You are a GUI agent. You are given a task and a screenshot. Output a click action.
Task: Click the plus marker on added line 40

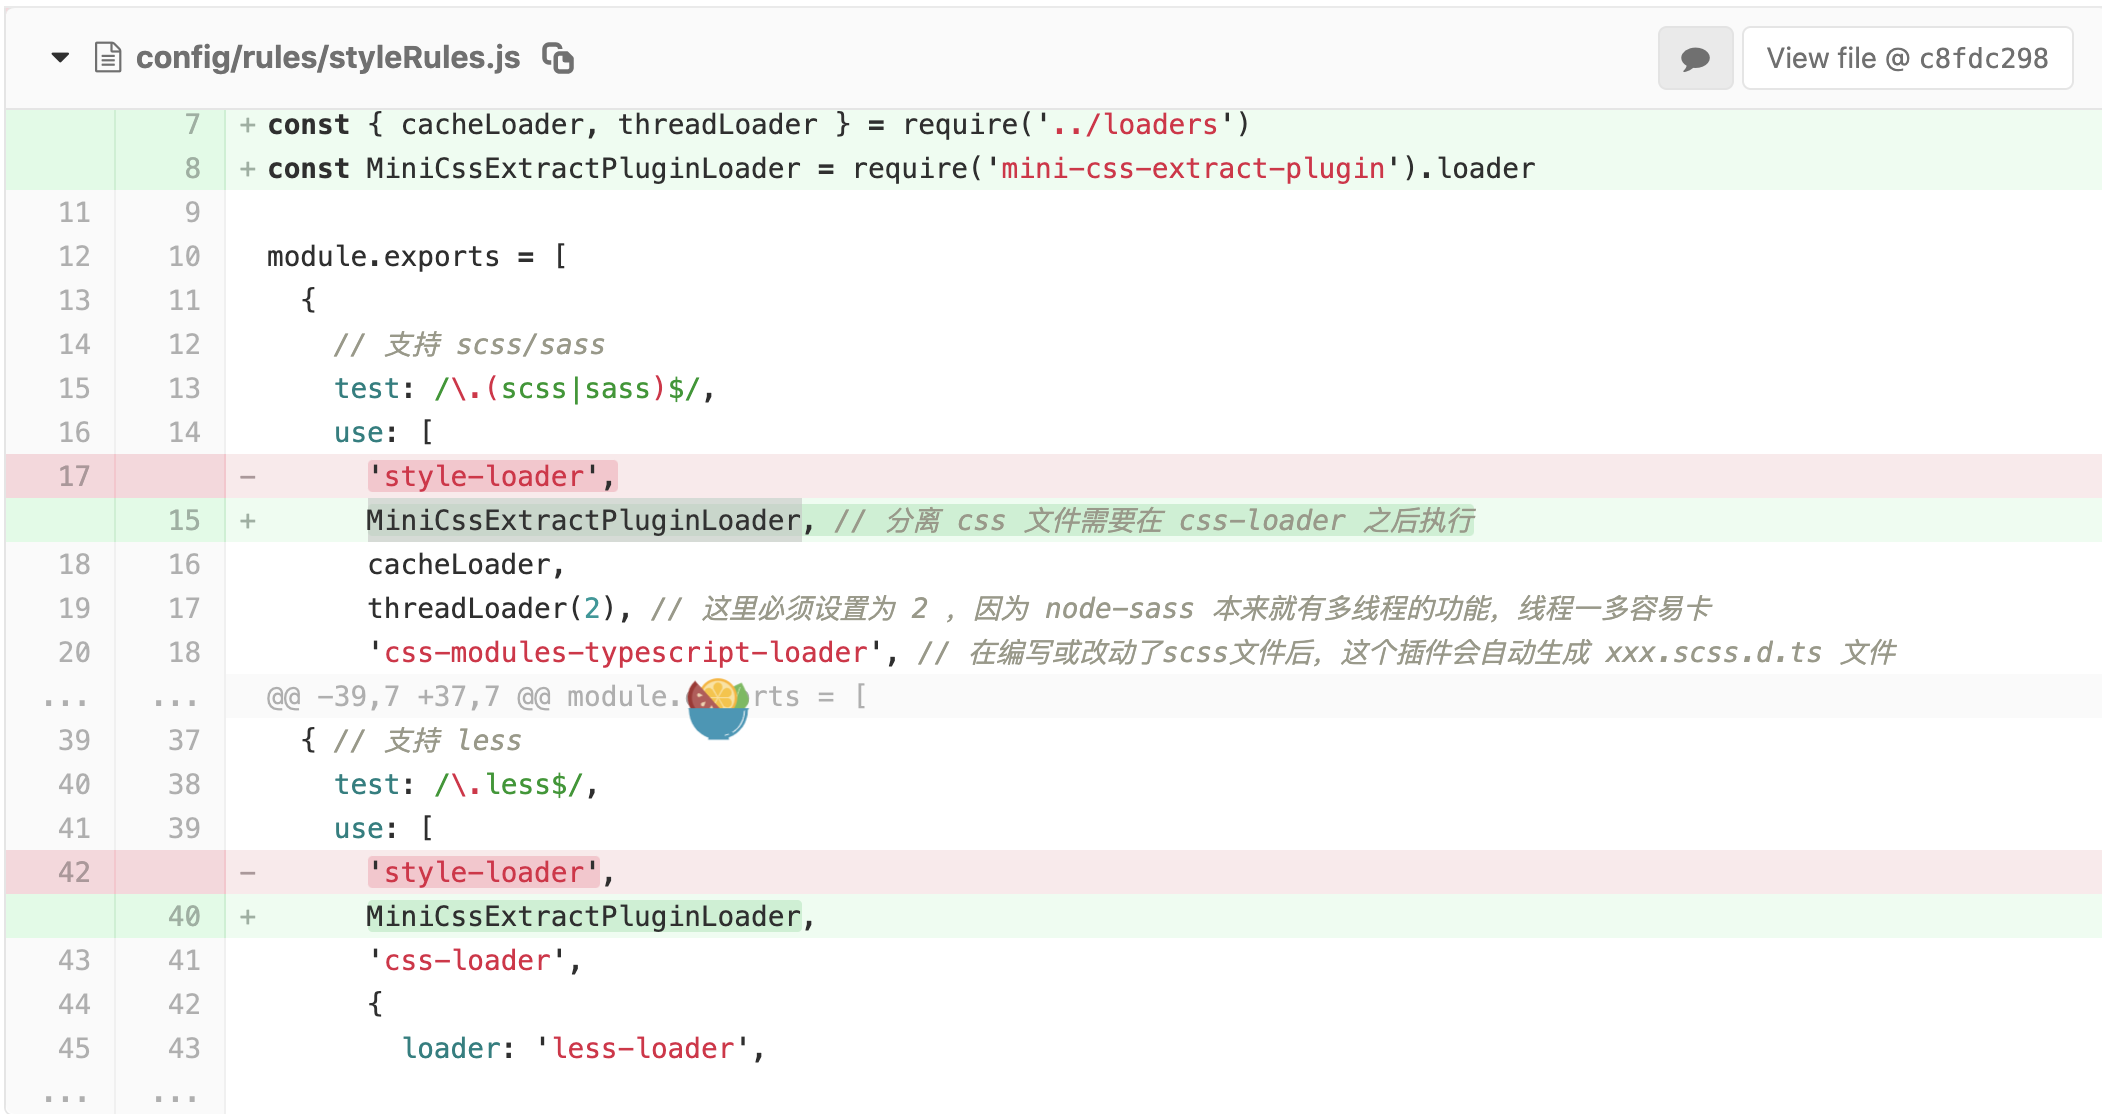[x=248, y=917]
